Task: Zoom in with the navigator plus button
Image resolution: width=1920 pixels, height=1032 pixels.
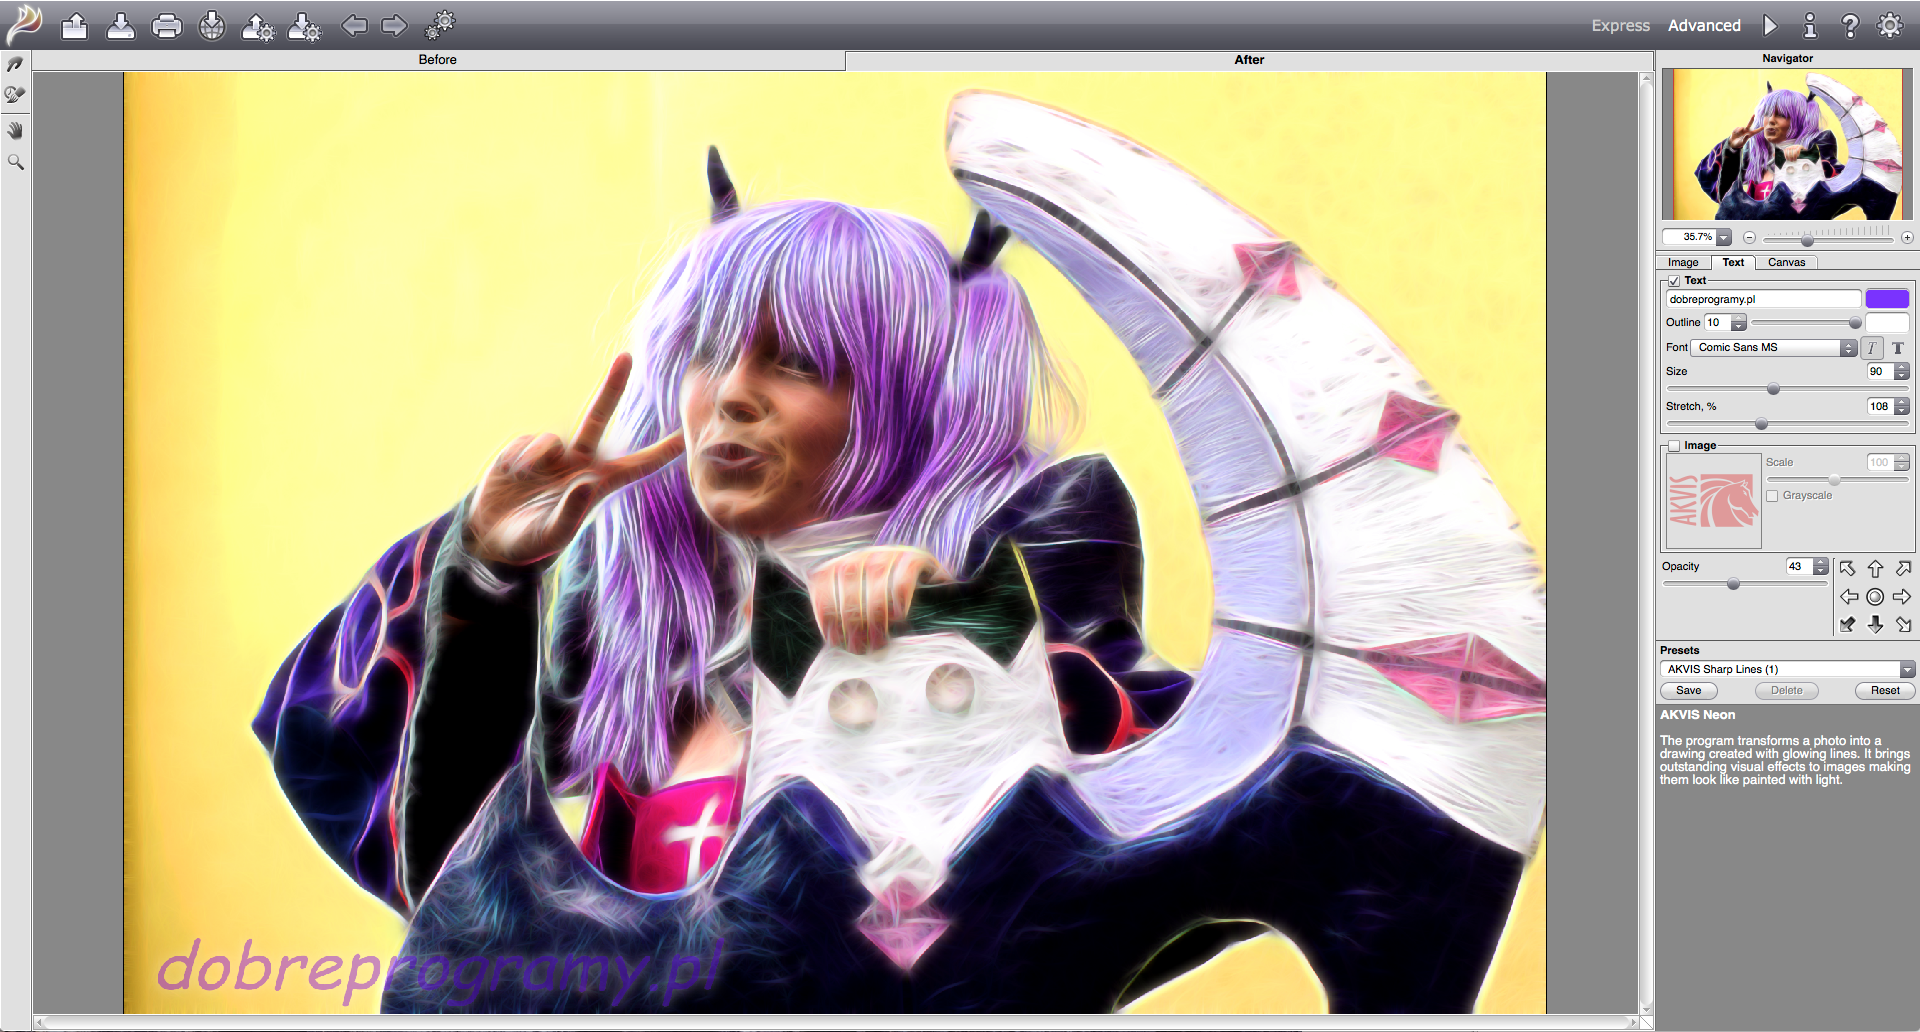Action: tap(1907, 238)
